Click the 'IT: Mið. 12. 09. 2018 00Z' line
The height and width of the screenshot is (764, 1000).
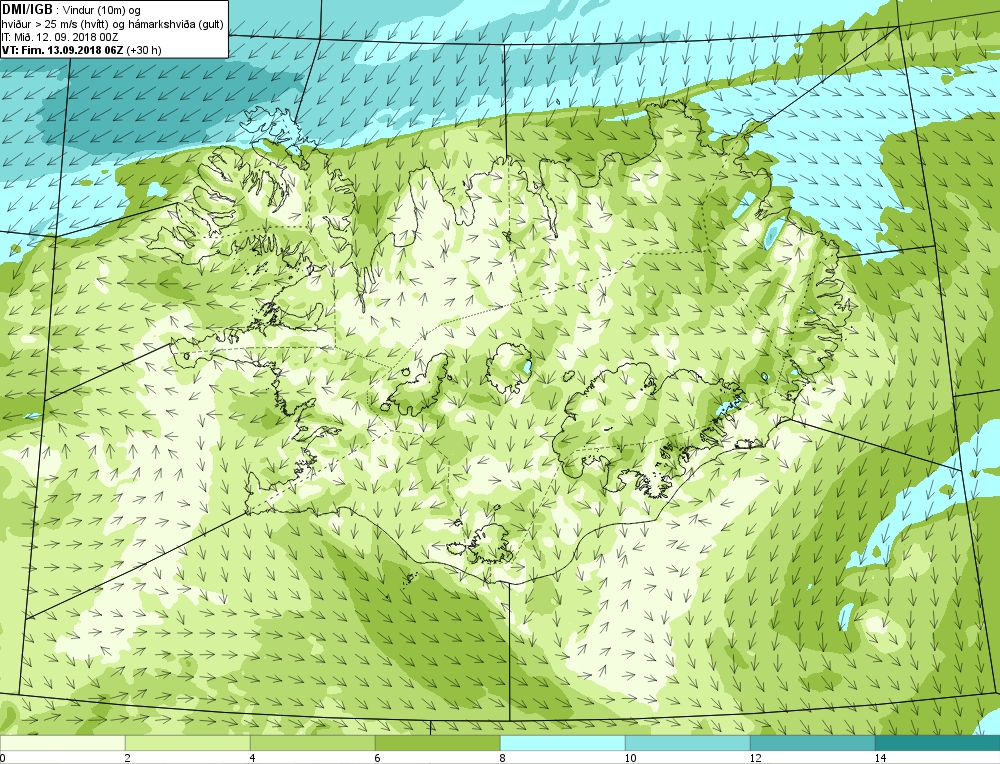click(59, 37)
